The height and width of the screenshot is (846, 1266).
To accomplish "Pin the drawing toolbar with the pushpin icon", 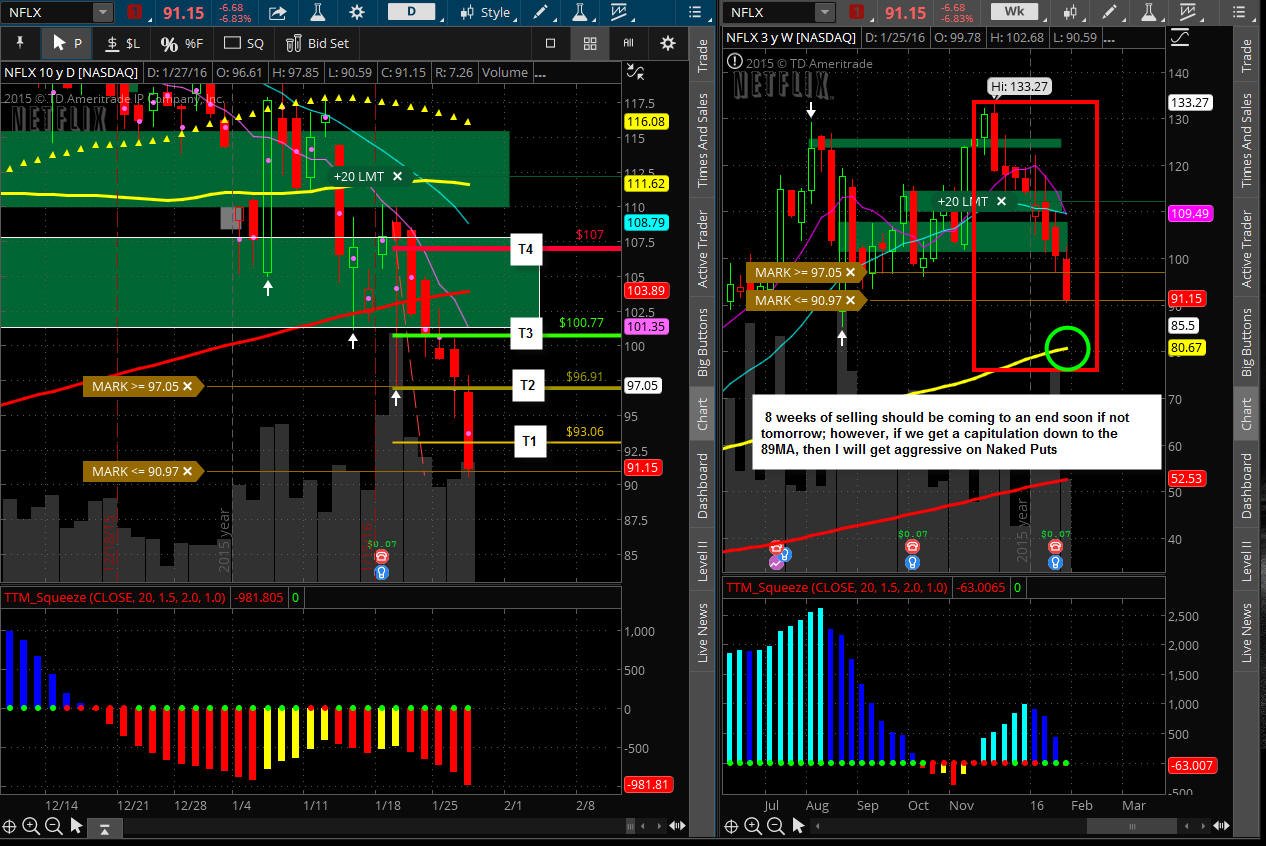I will tap(19, 43).
